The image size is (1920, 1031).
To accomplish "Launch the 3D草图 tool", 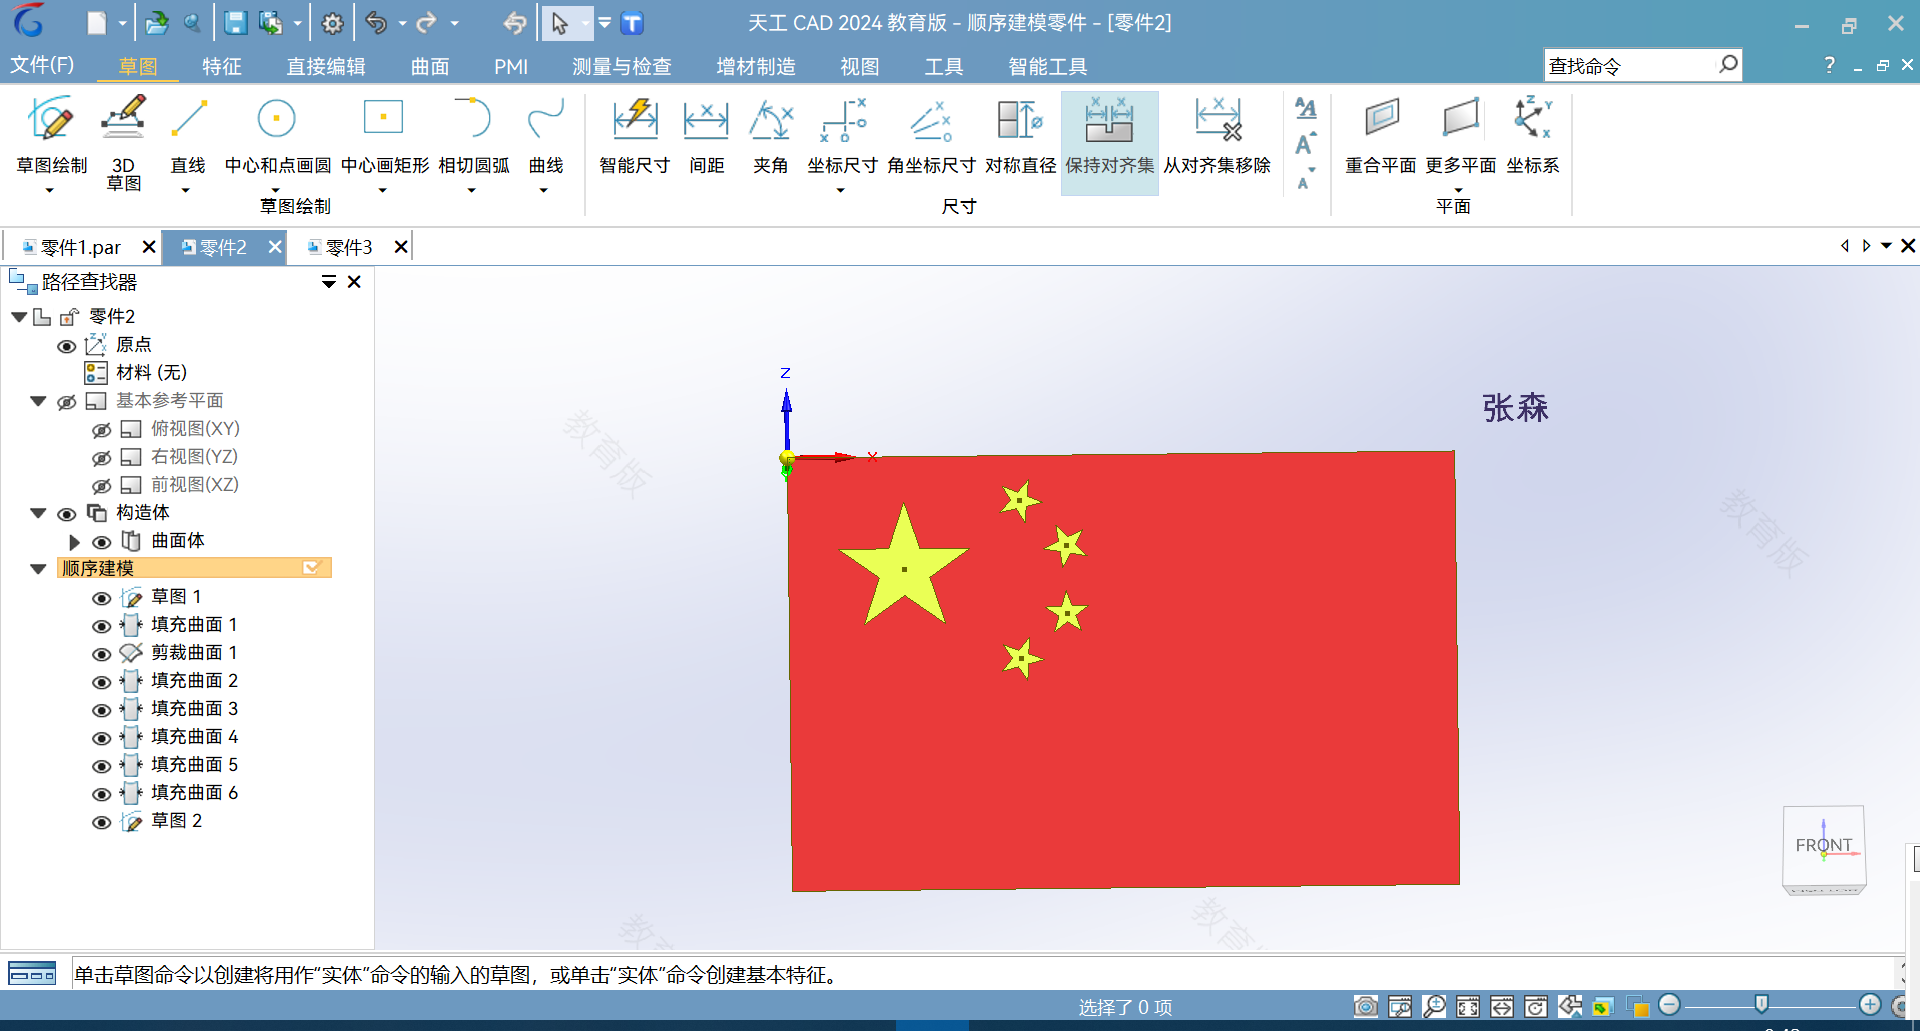I will (x=123, y=142).
